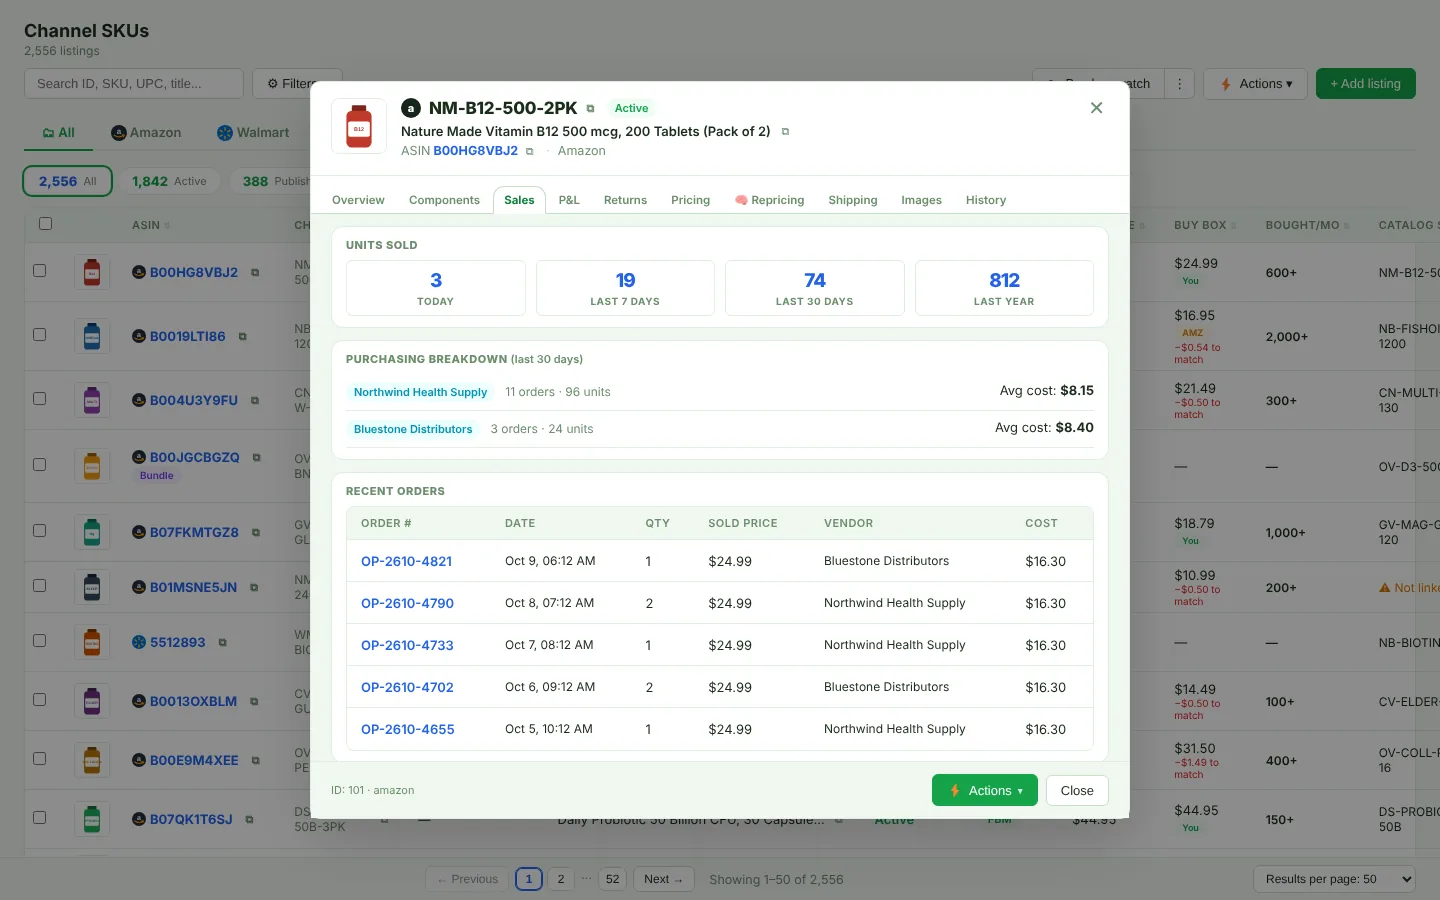
Task: Click the Vitamin B12 product thumbnail in modal
Action: click(x=359, y=126)
